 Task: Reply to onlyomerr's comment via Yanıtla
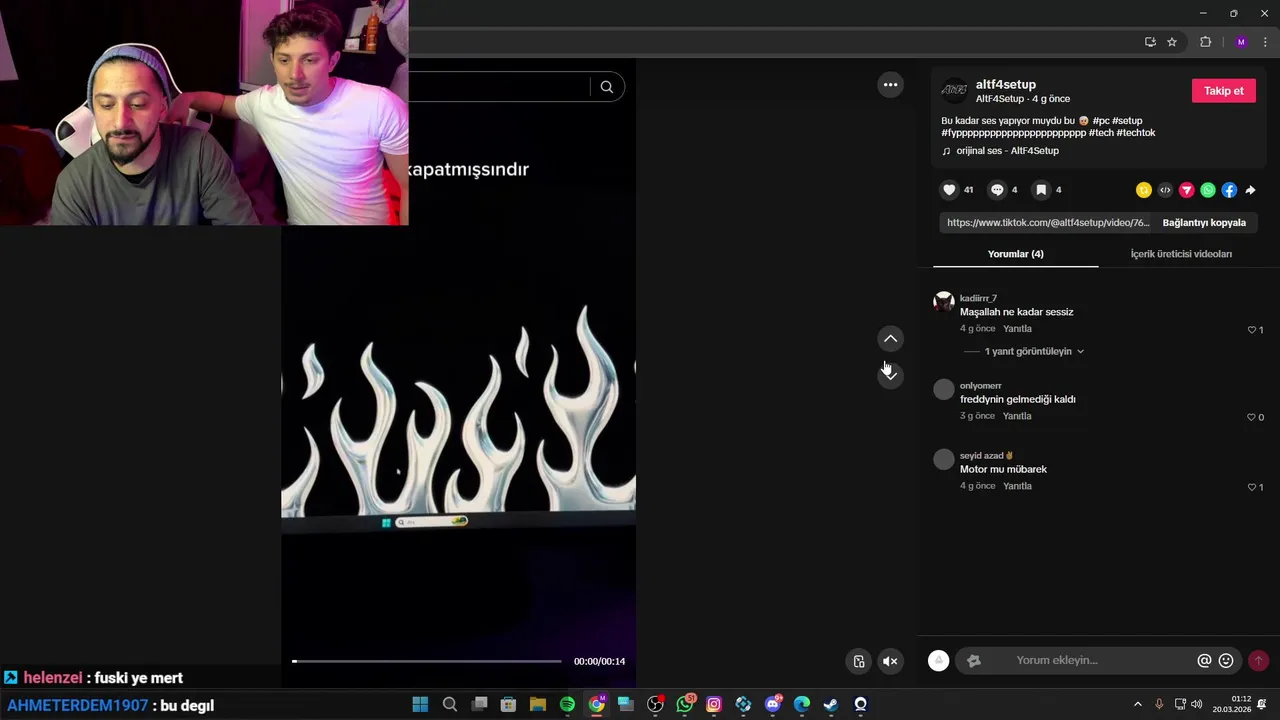1017,416
